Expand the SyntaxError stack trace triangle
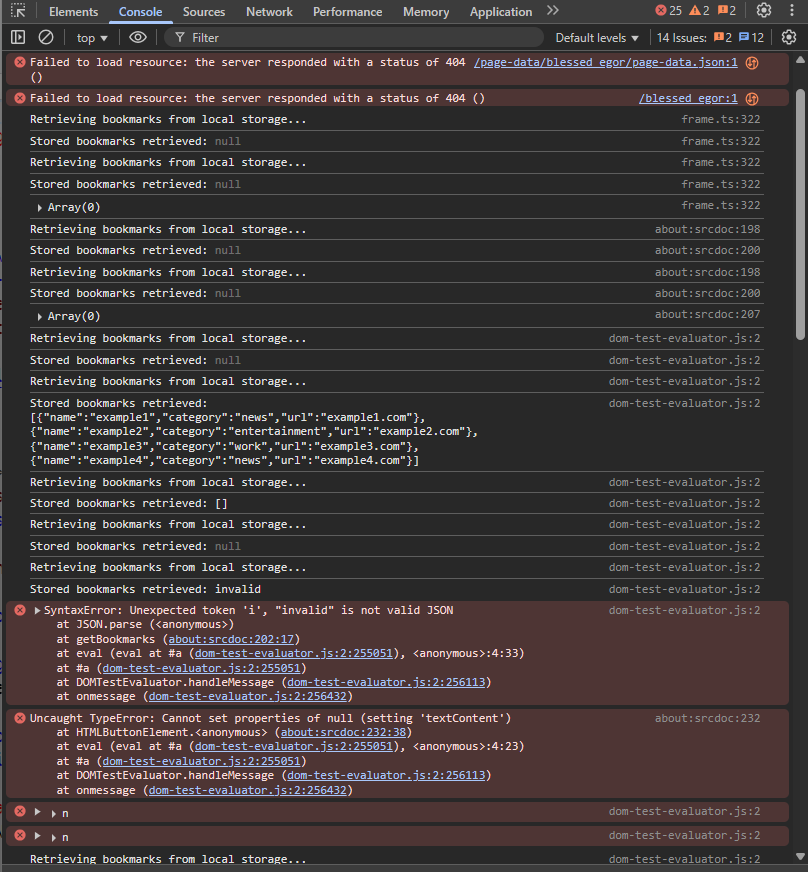The image size is (808, 872). (37, 610)
